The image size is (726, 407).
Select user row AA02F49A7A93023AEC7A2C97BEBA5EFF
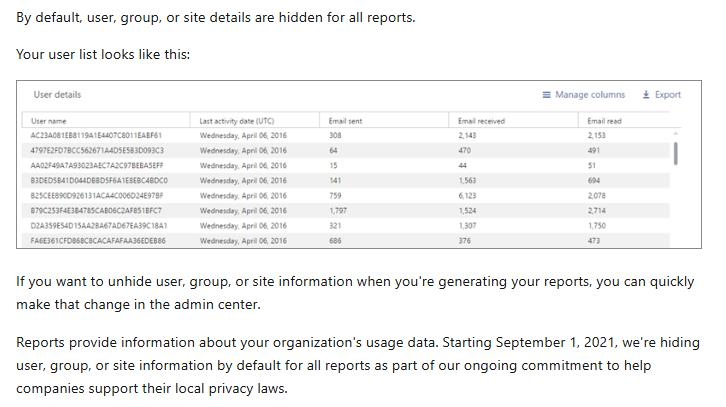[96, 165]
